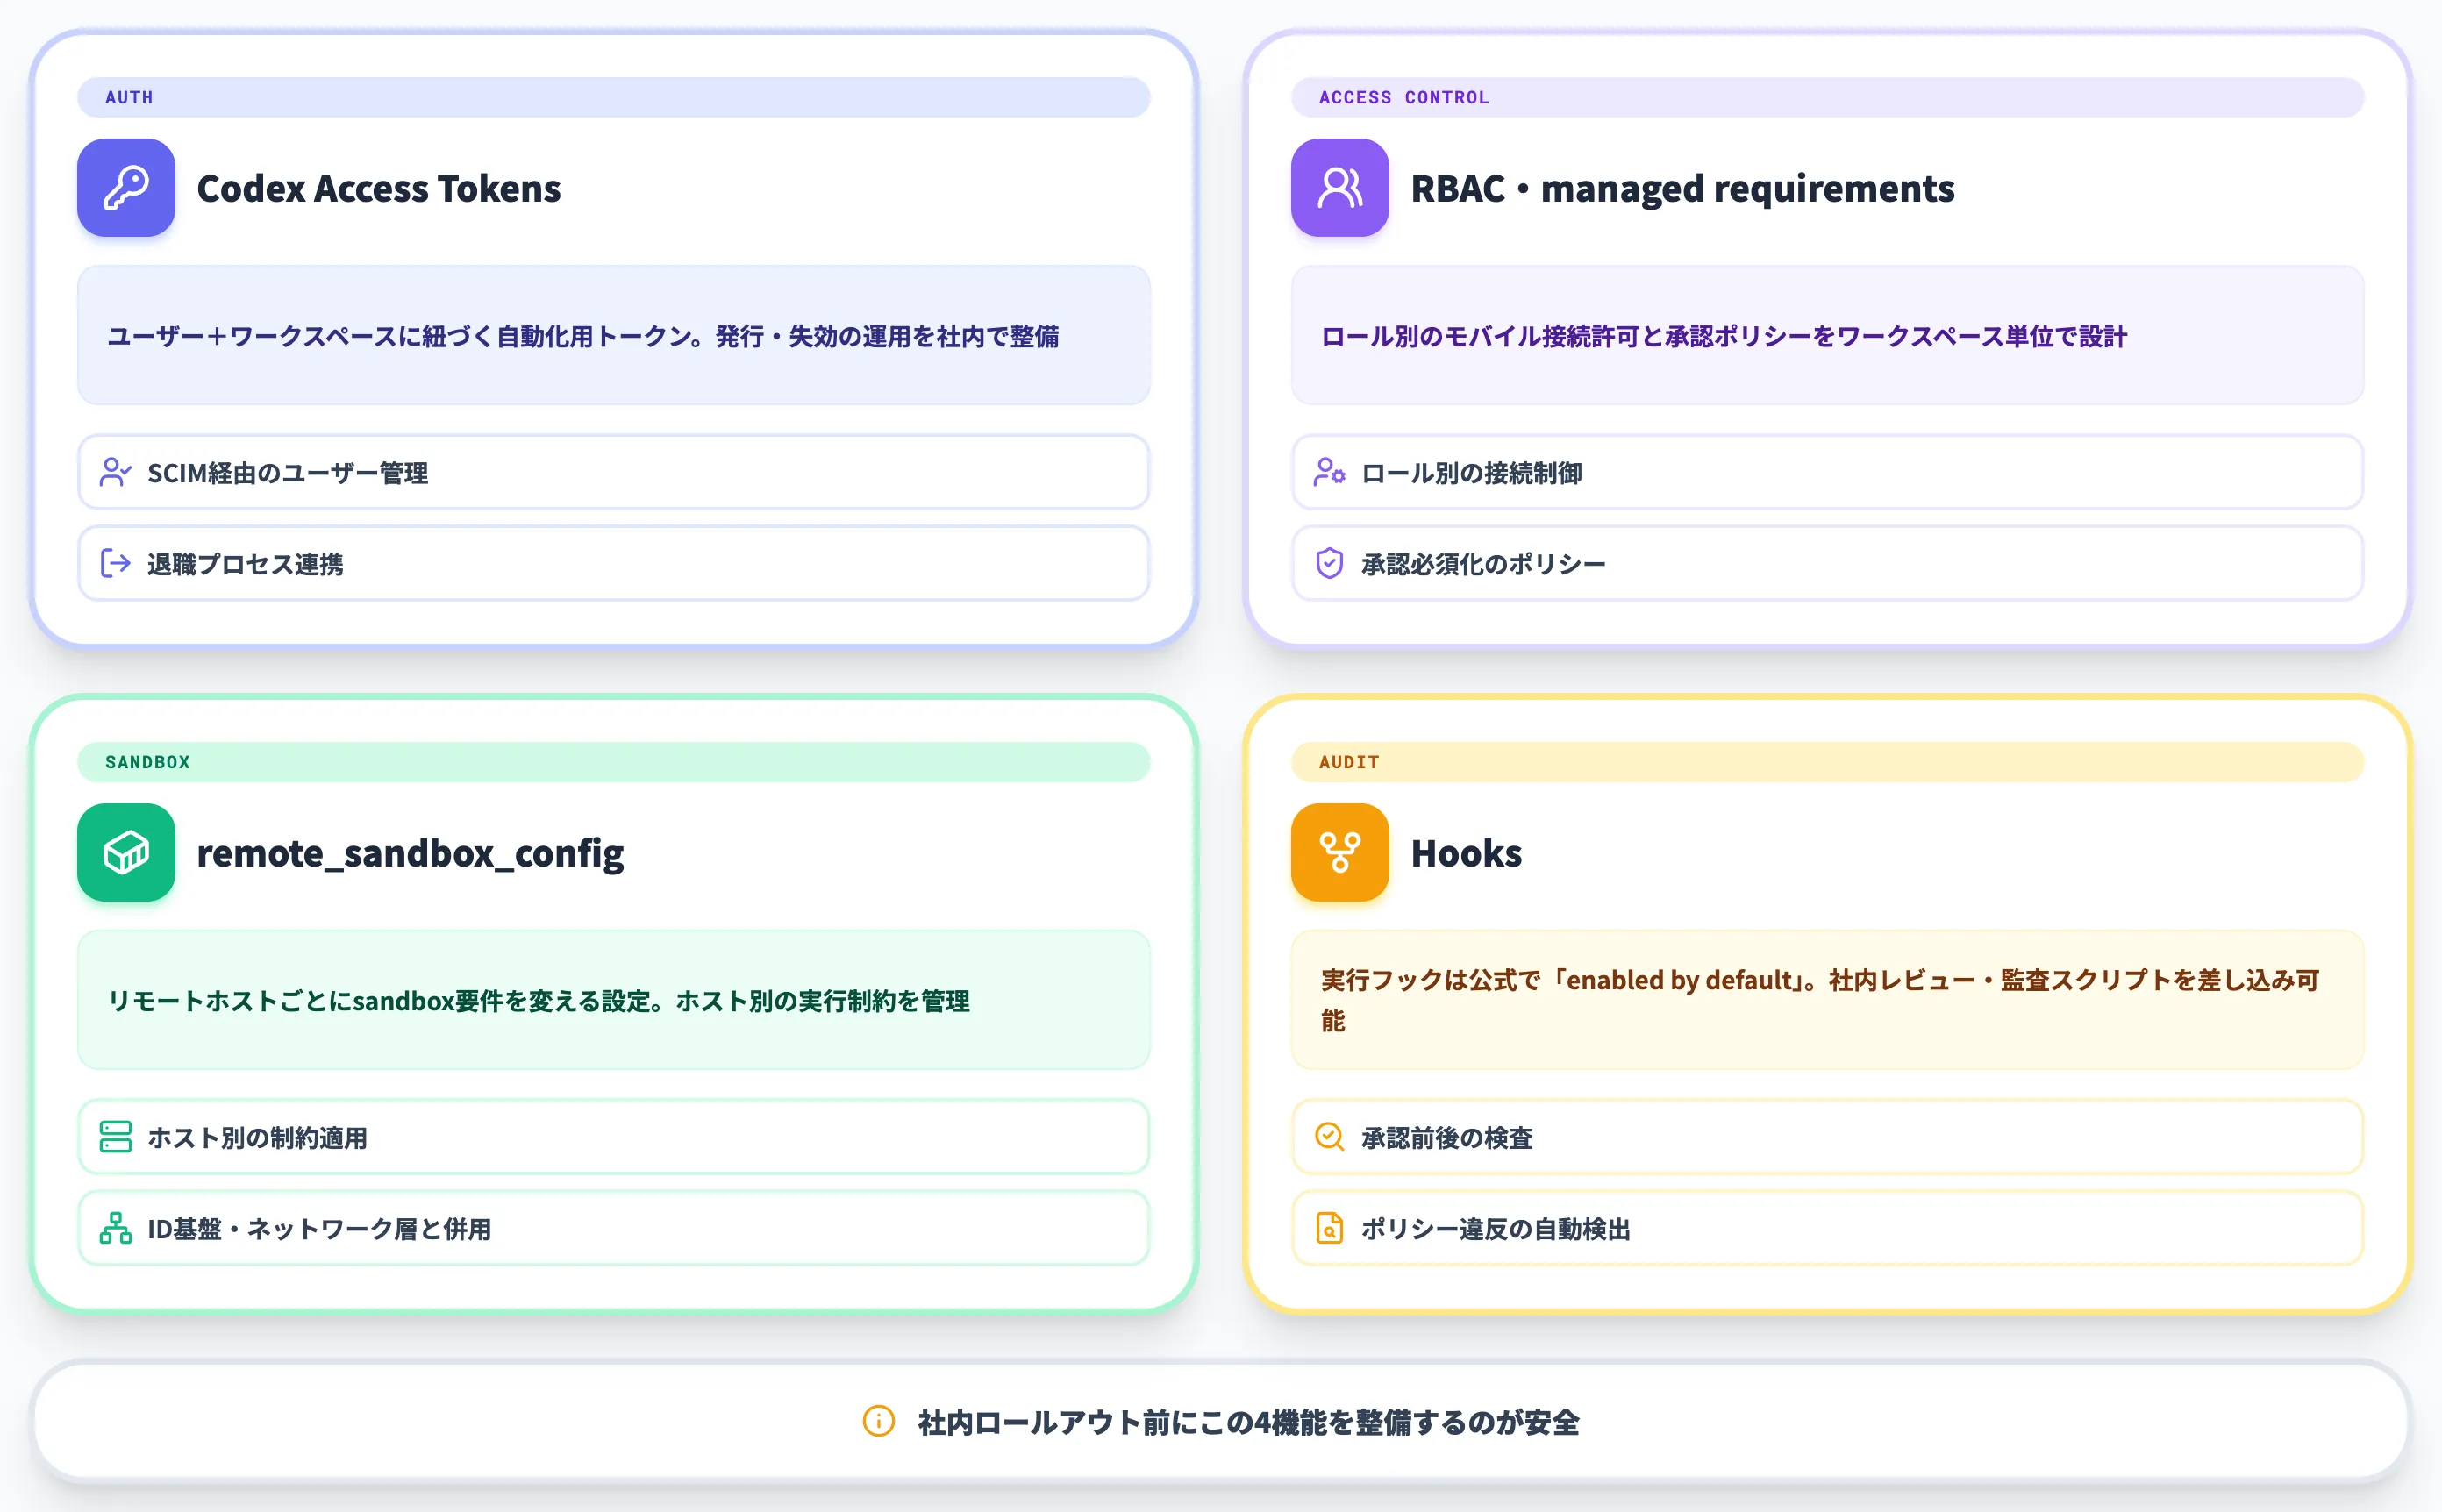The height and width of the screenshot is (1512, 2442).
Task: Click the file-search icon by ポリシー違反の自動検出
Action: pos(1329,1228)
